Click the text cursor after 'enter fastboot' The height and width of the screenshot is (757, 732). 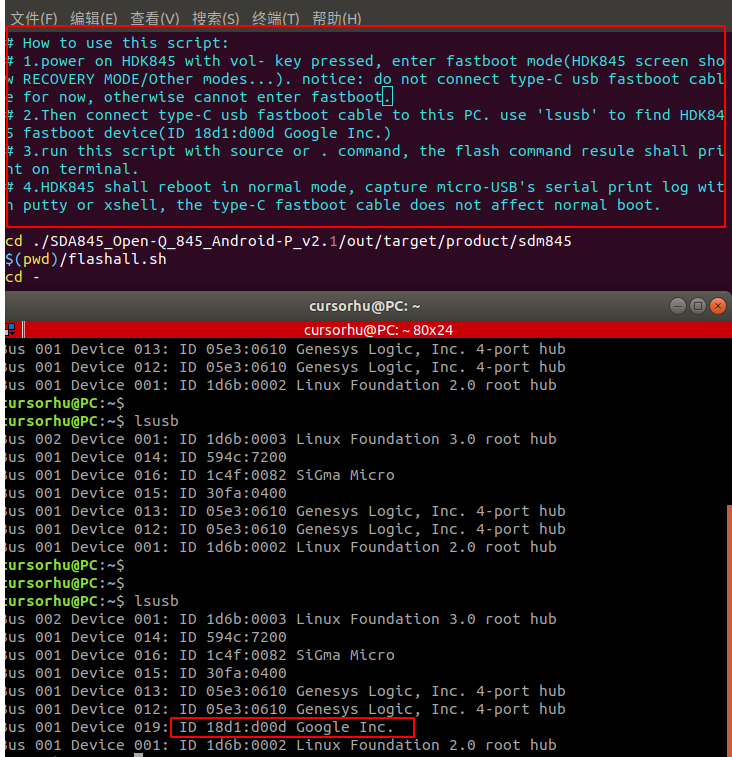tap(387, 97)
